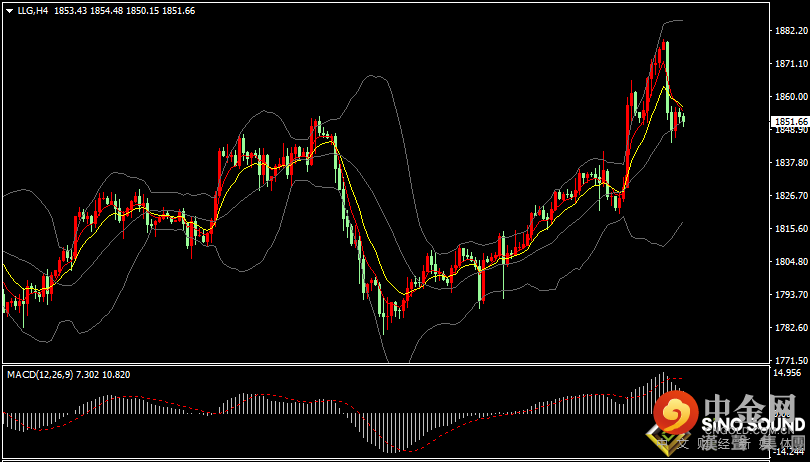Viewport: 810px width, 462px height.
Task: Click the 1860.00 price axis label
Action: 791,97
